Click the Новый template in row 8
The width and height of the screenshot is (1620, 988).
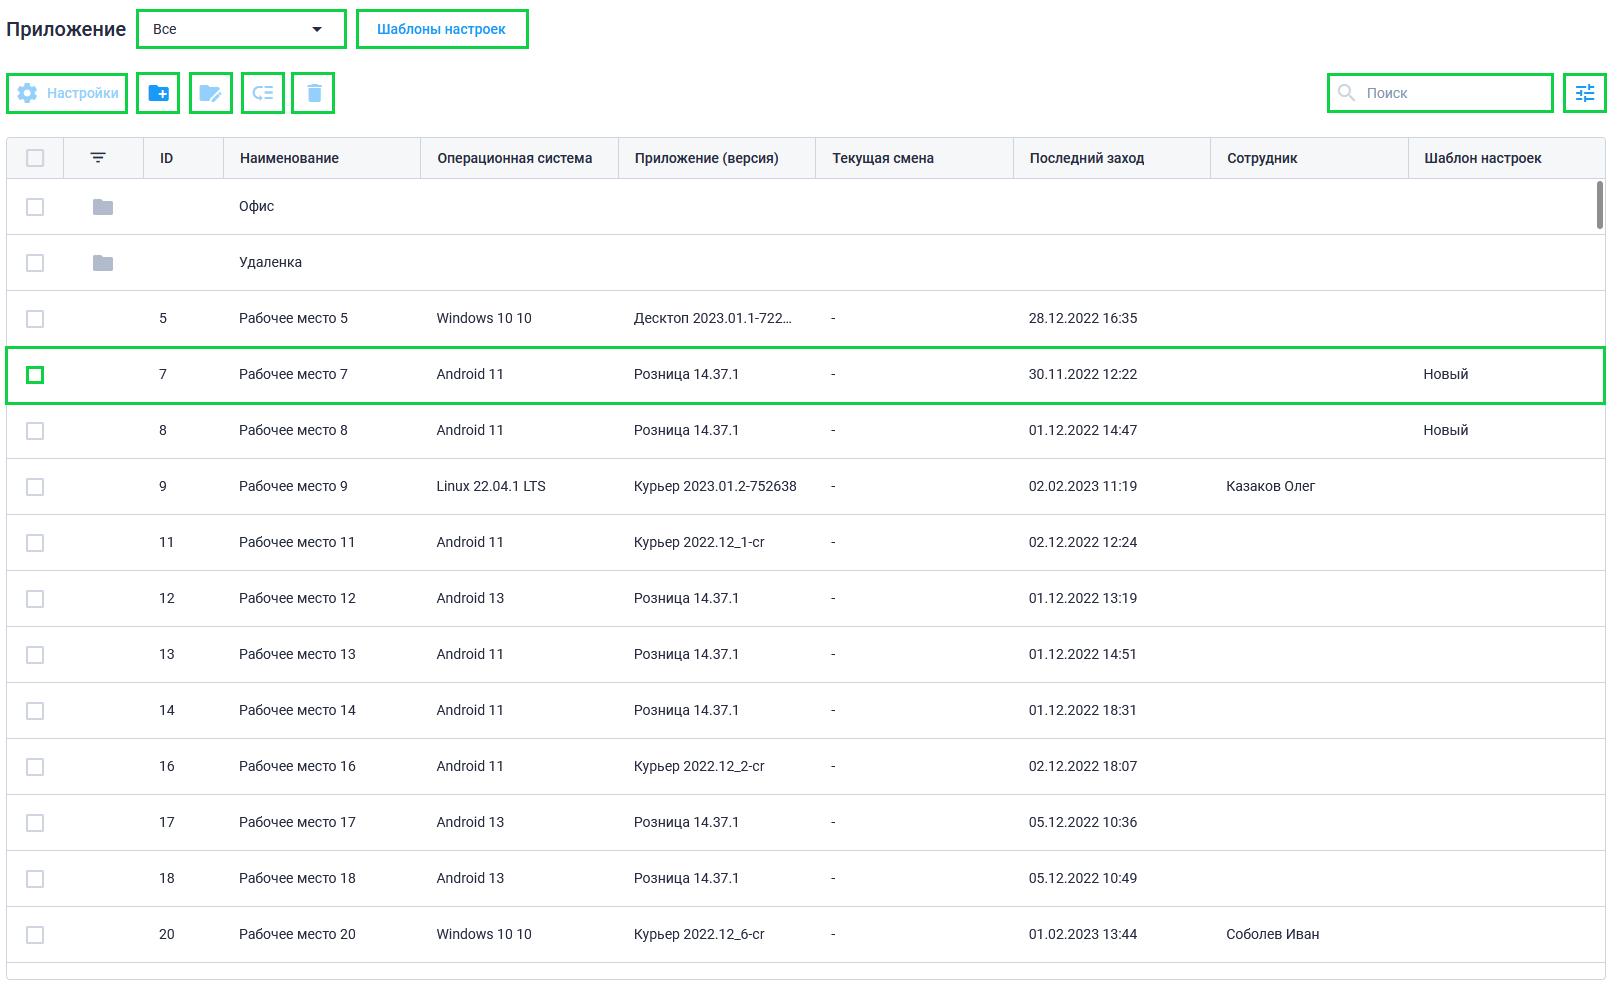coord(1445,430)
